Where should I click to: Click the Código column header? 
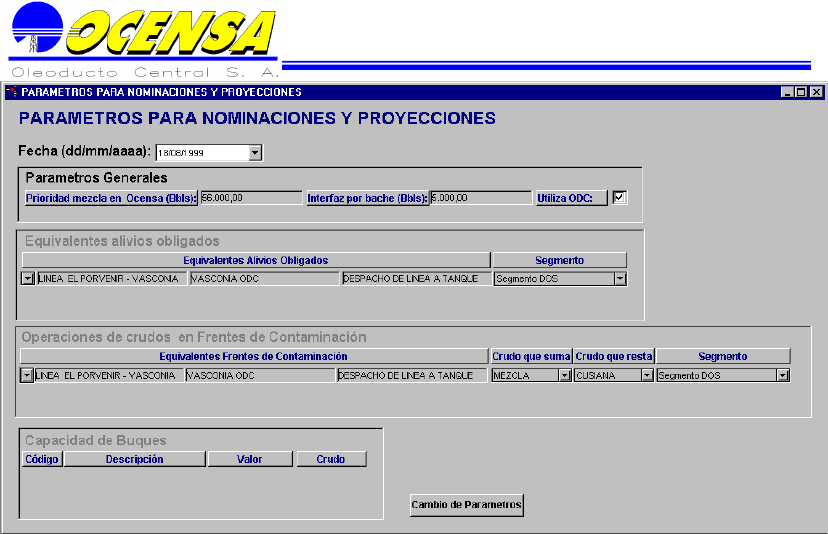click(42, 459)
